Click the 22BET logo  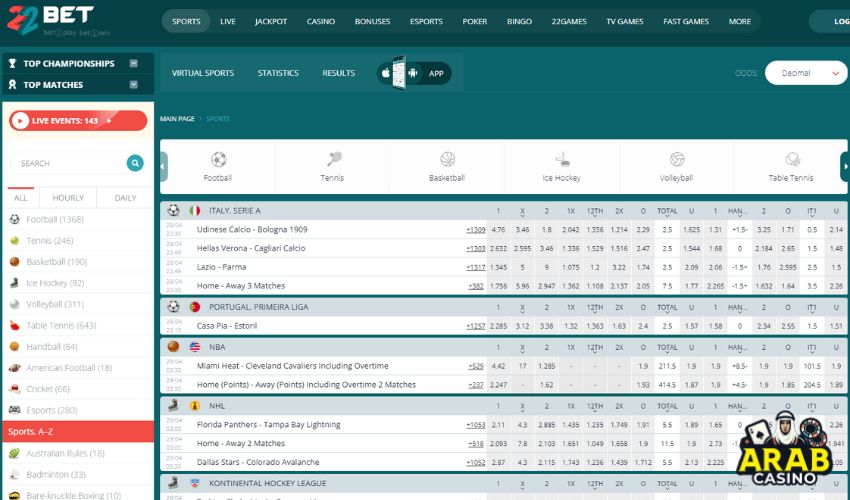pyautogui.click(x=50, y=20)
